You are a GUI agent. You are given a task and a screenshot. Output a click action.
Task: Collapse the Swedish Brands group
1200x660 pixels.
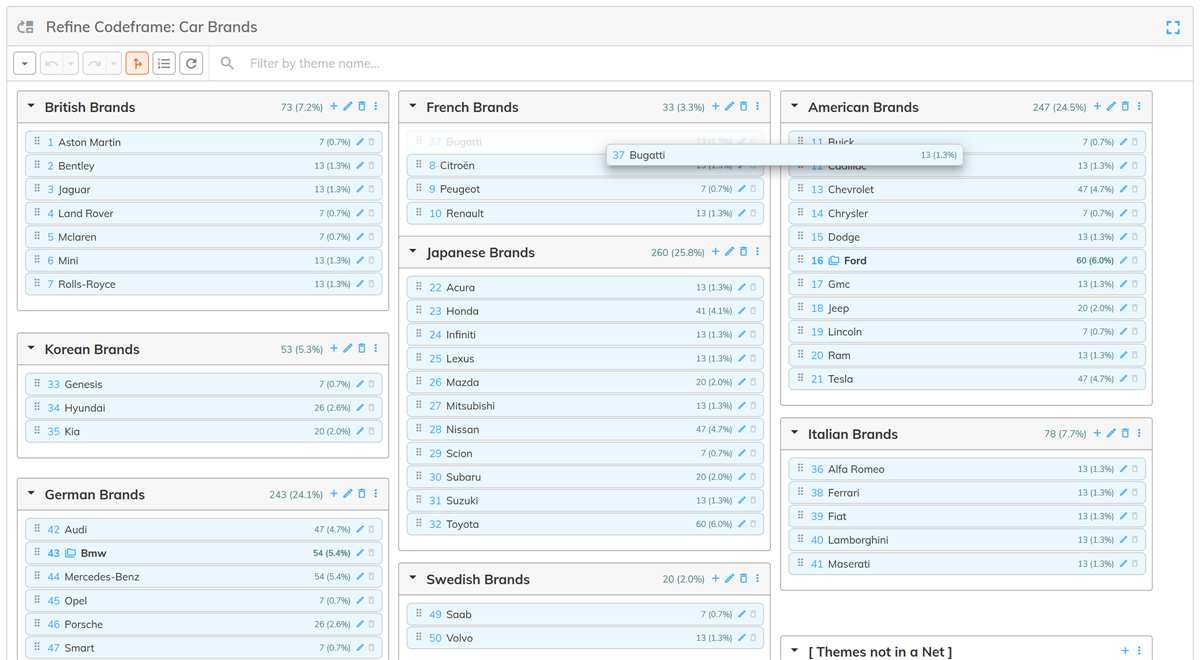[413, 579]
